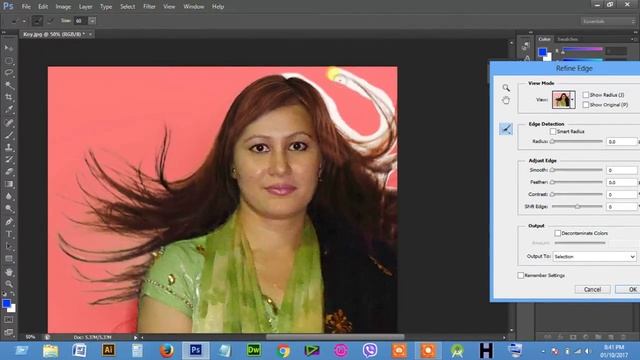
Task: Select the Path Selection tool
Action: 9,246
